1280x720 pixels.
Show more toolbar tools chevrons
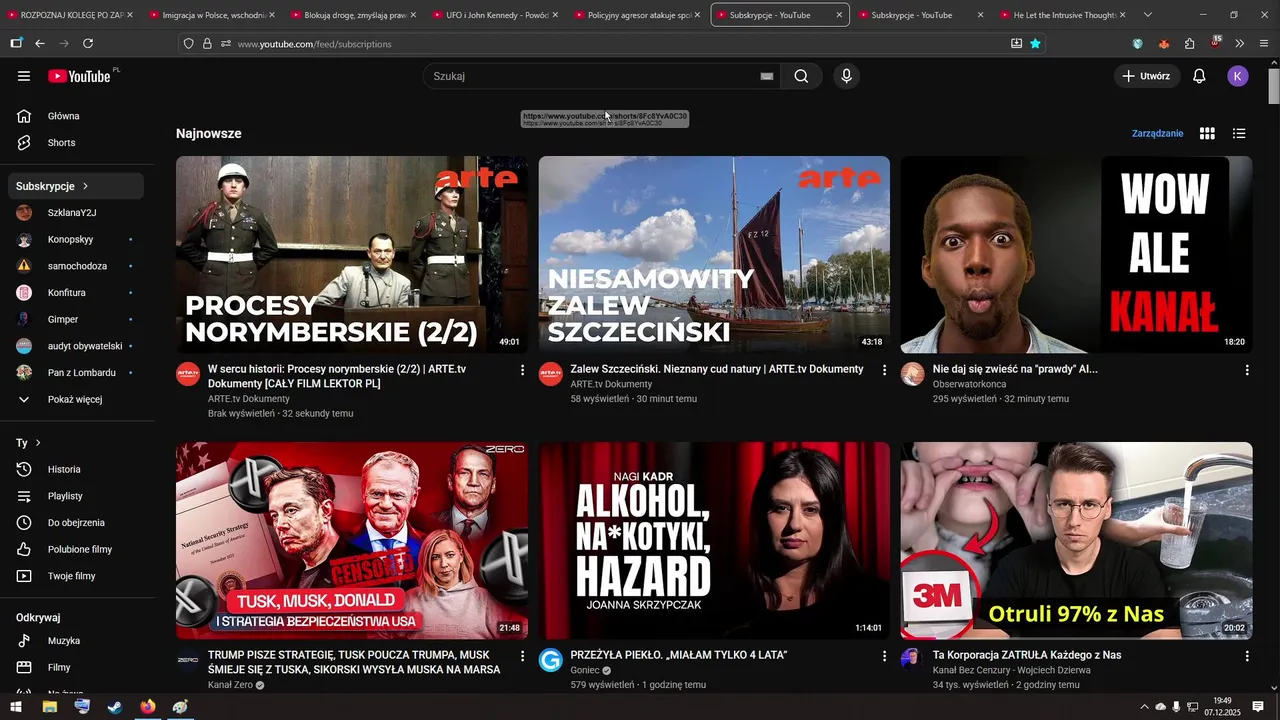point(1239,44)
